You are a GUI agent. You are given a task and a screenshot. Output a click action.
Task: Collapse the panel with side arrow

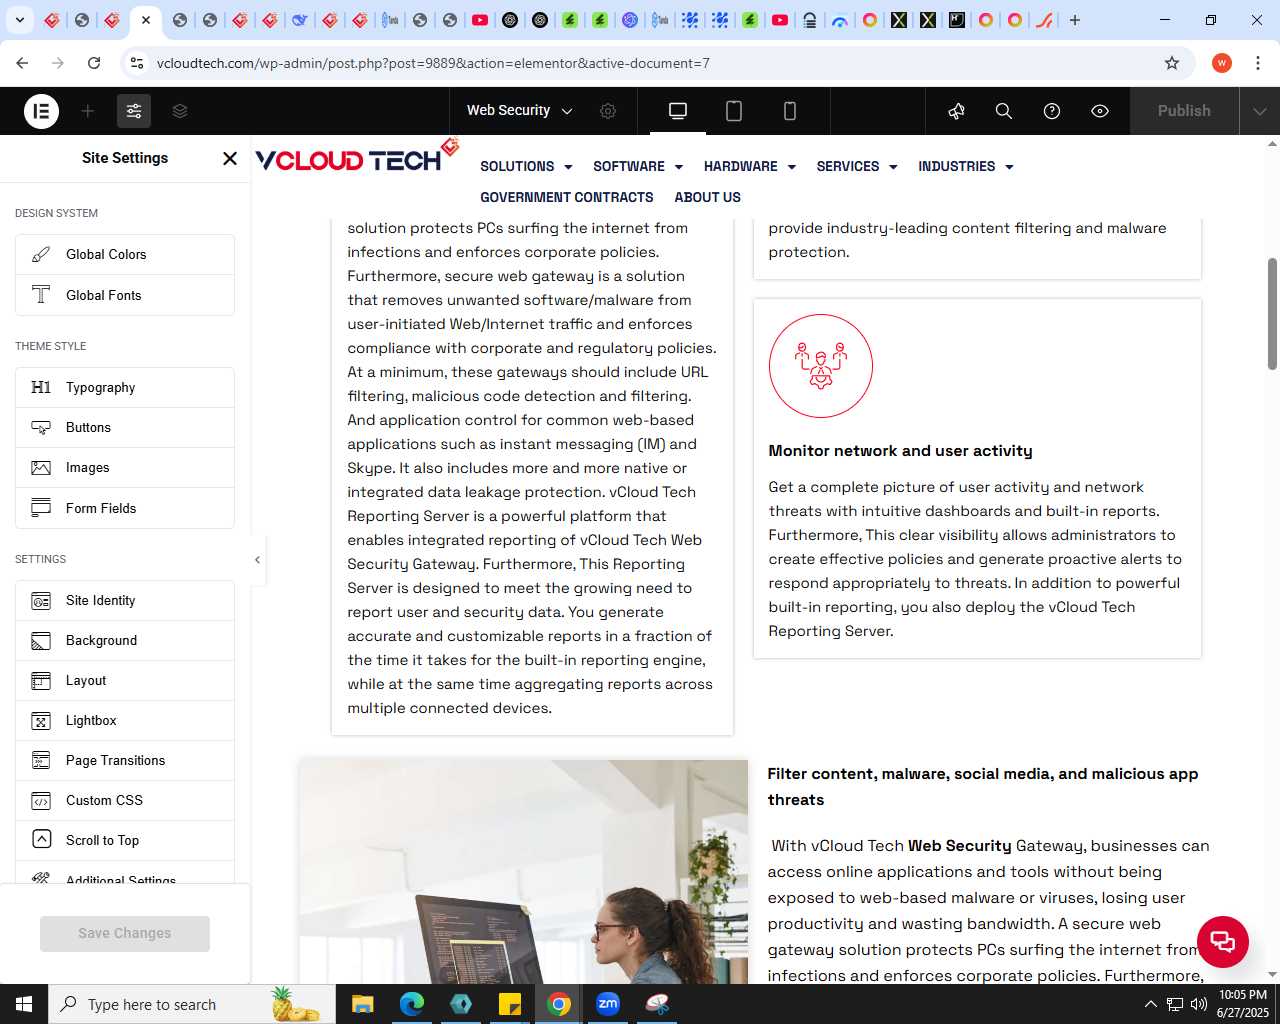257,560
